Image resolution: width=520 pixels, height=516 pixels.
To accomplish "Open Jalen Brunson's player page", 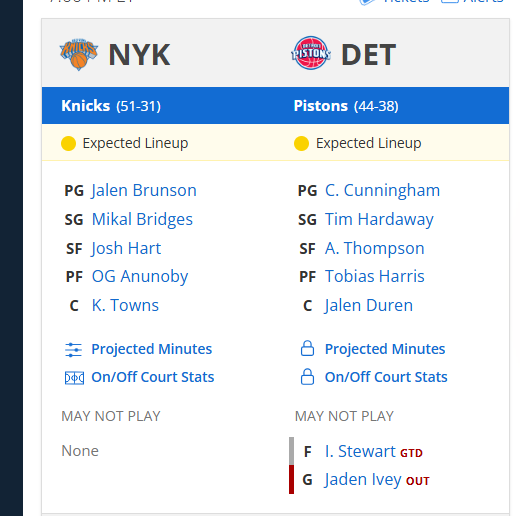I will [x=144, y=191].
